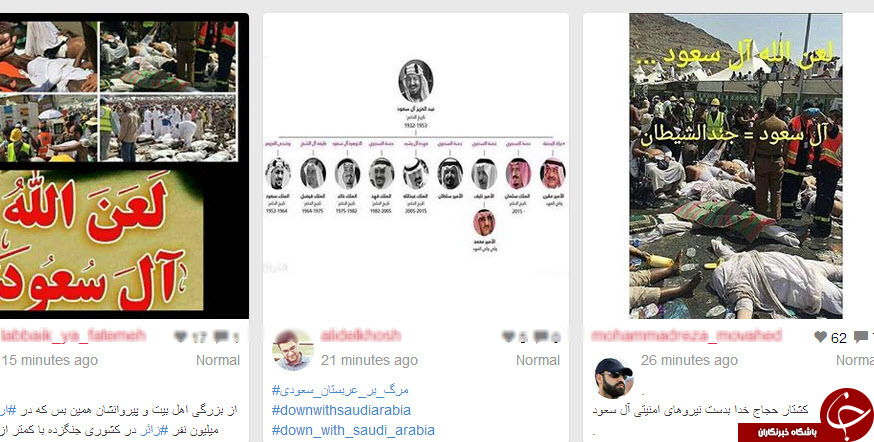Click the heart icon on the alidelkhosh post
The width and height of the screenshot is (874, 442).
tap(508, 337)
